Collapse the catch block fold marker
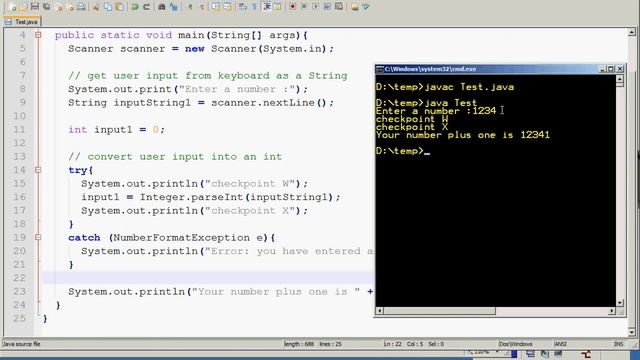The height and width of the screenshot is (360, 640). [38, 237]
